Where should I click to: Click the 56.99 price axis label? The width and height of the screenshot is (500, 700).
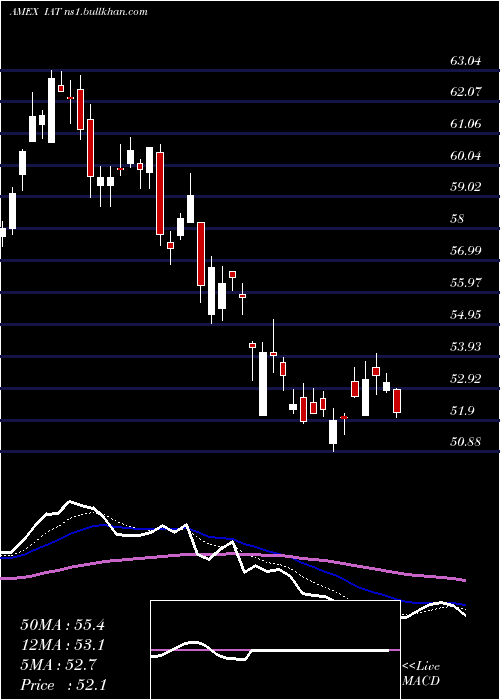coord(466,250)
